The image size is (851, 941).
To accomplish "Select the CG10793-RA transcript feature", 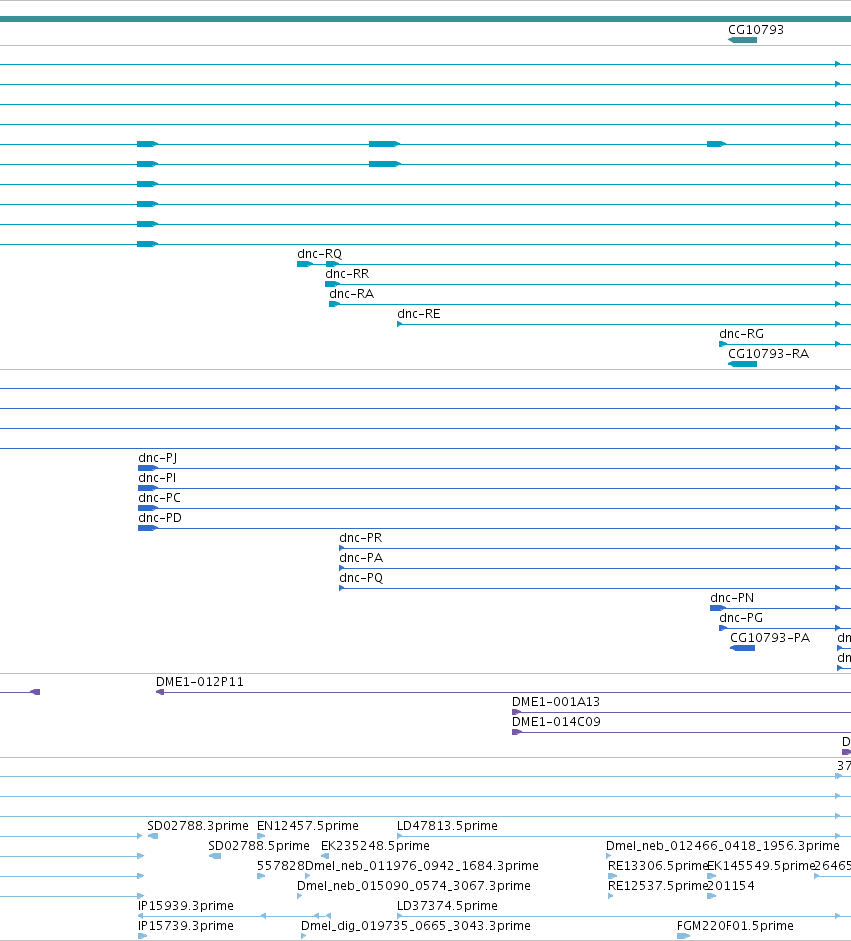I will [x=742, y=364].
